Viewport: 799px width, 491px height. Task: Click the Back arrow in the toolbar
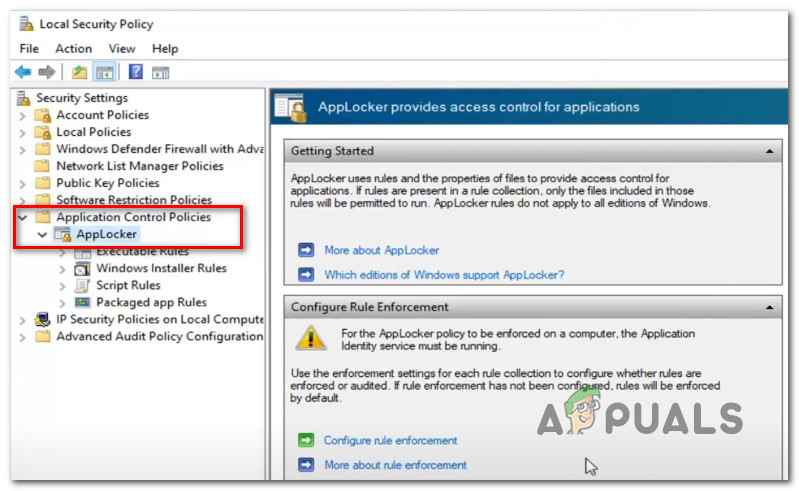(x=22, y=72)
